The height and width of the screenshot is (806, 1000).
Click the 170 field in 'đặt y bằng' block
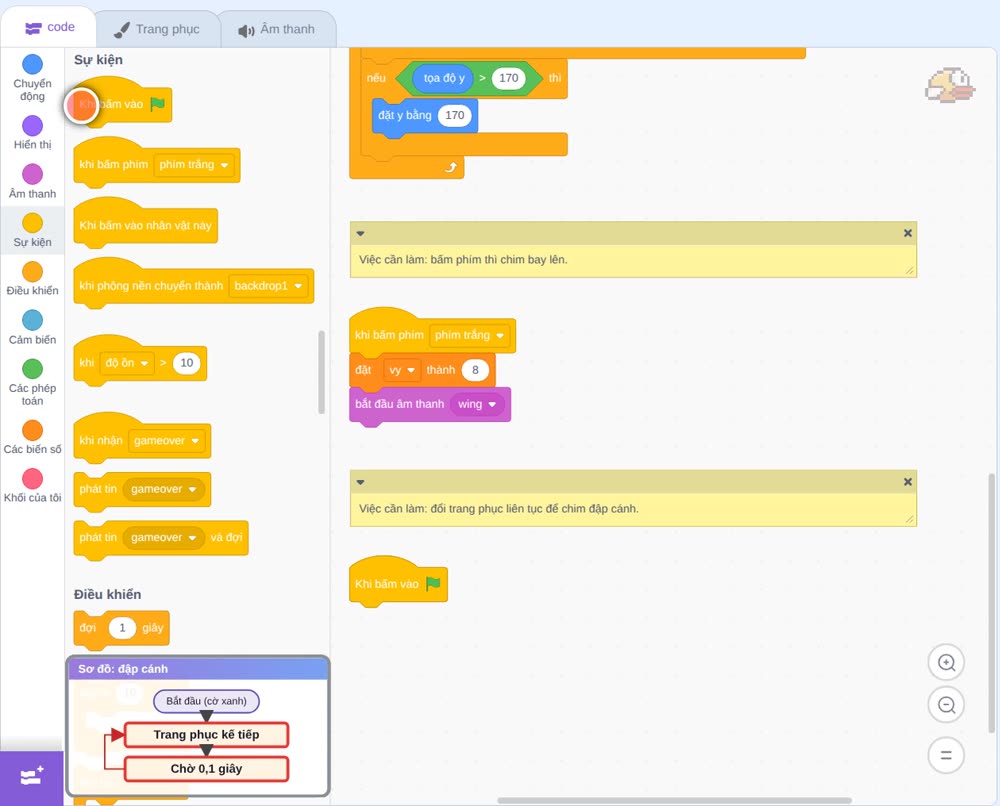(x=455, y=115)
